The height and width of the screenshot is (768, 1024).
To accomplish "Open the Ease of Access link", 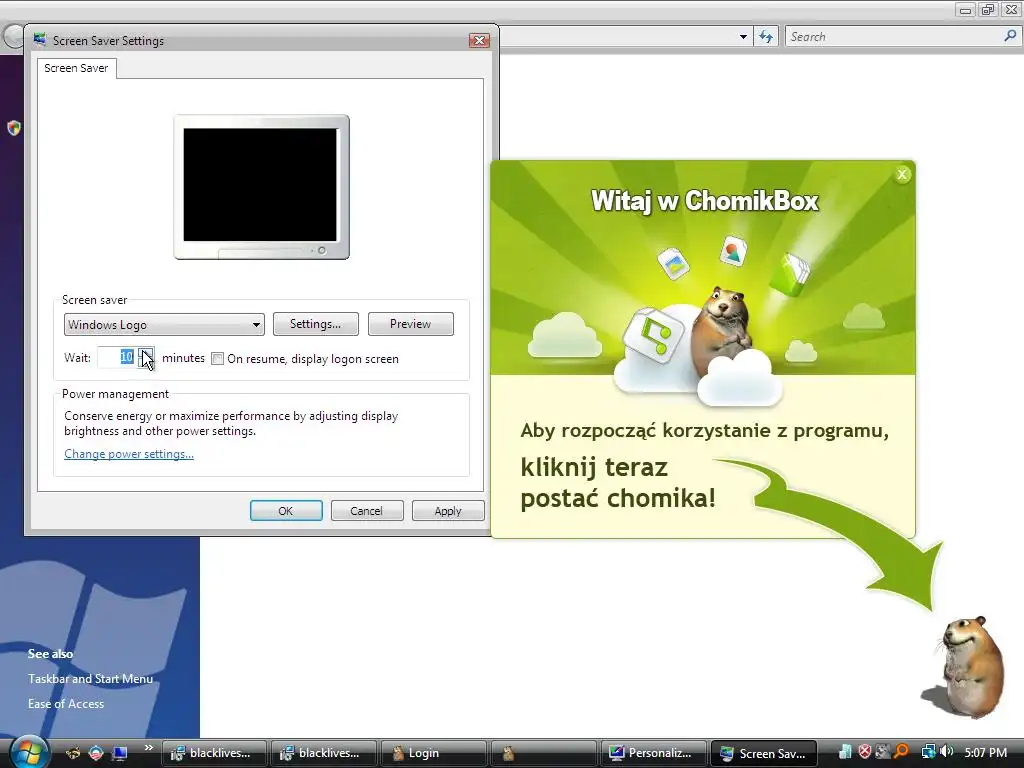I will (x=66, y=704).
